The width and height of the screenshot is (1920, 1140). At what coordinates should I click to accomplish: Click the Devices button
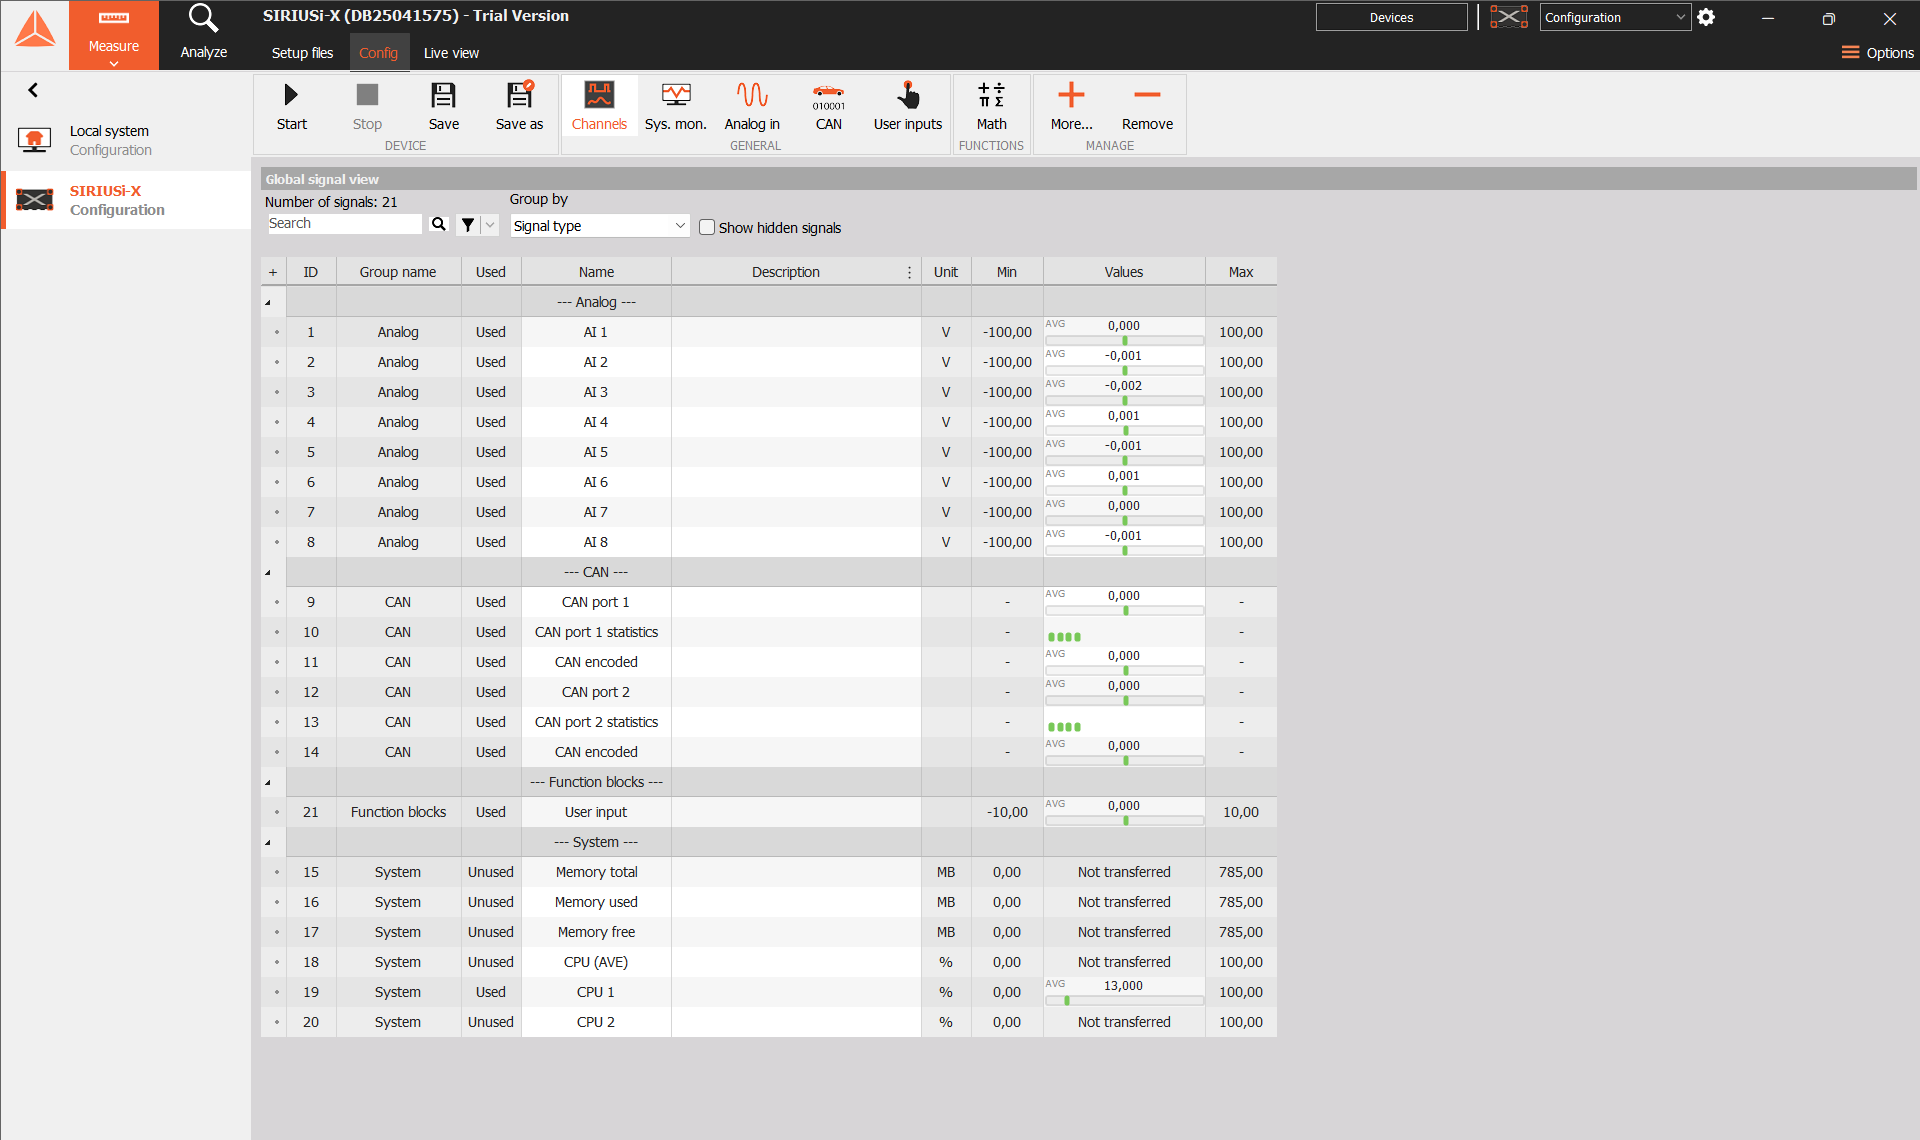1391,17
